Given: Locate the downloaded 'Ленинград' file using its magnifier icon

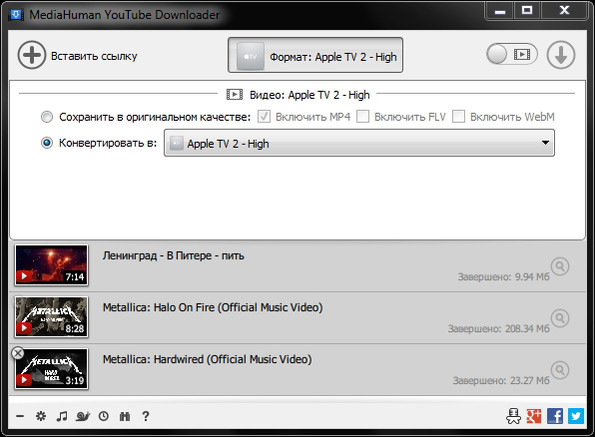Looking at the screenshot, I should coord(560,267).
